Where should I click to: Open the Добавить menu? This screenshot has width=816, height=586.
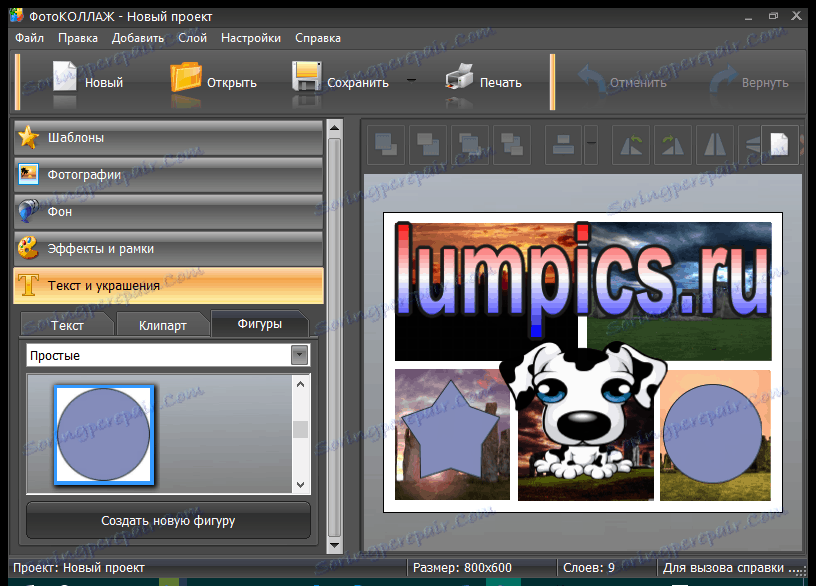pos(138,38)
